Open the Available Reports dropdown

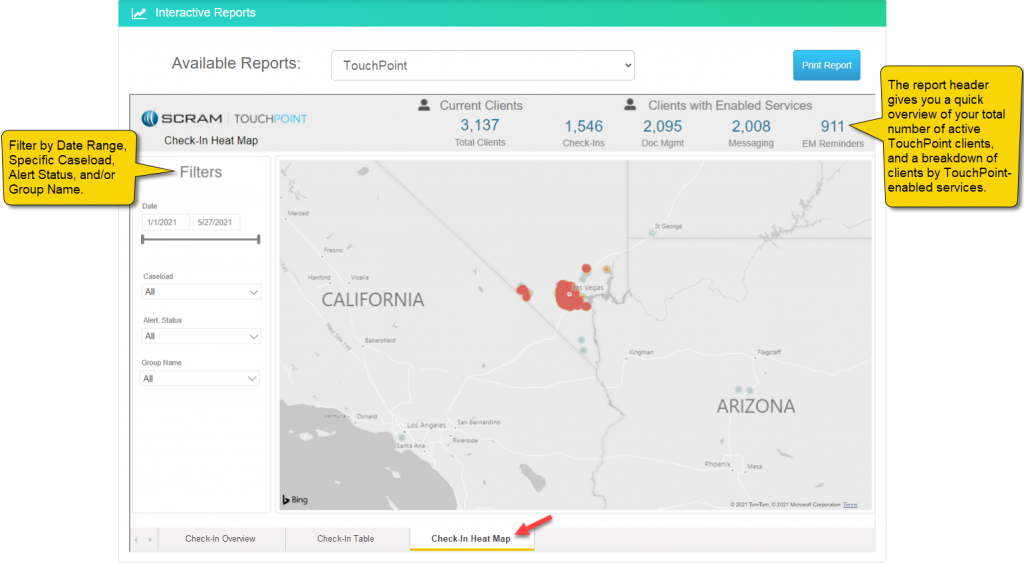tap(482, 66)
